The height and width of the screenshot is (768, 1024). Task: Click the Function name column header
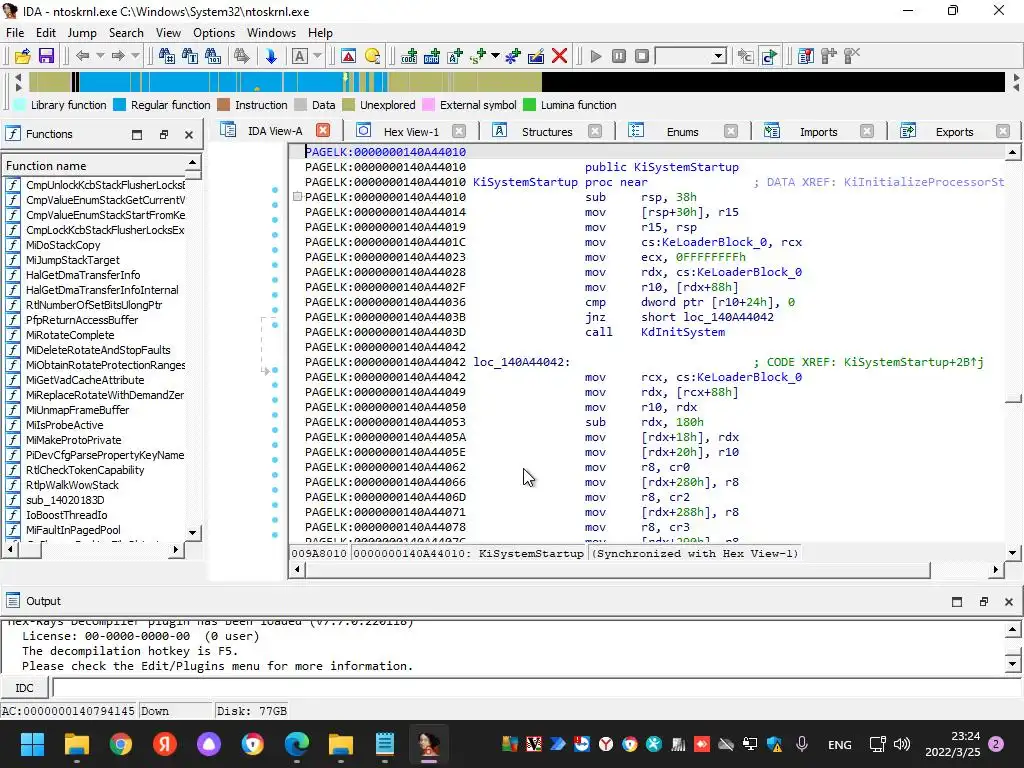(x=95, y=166)
